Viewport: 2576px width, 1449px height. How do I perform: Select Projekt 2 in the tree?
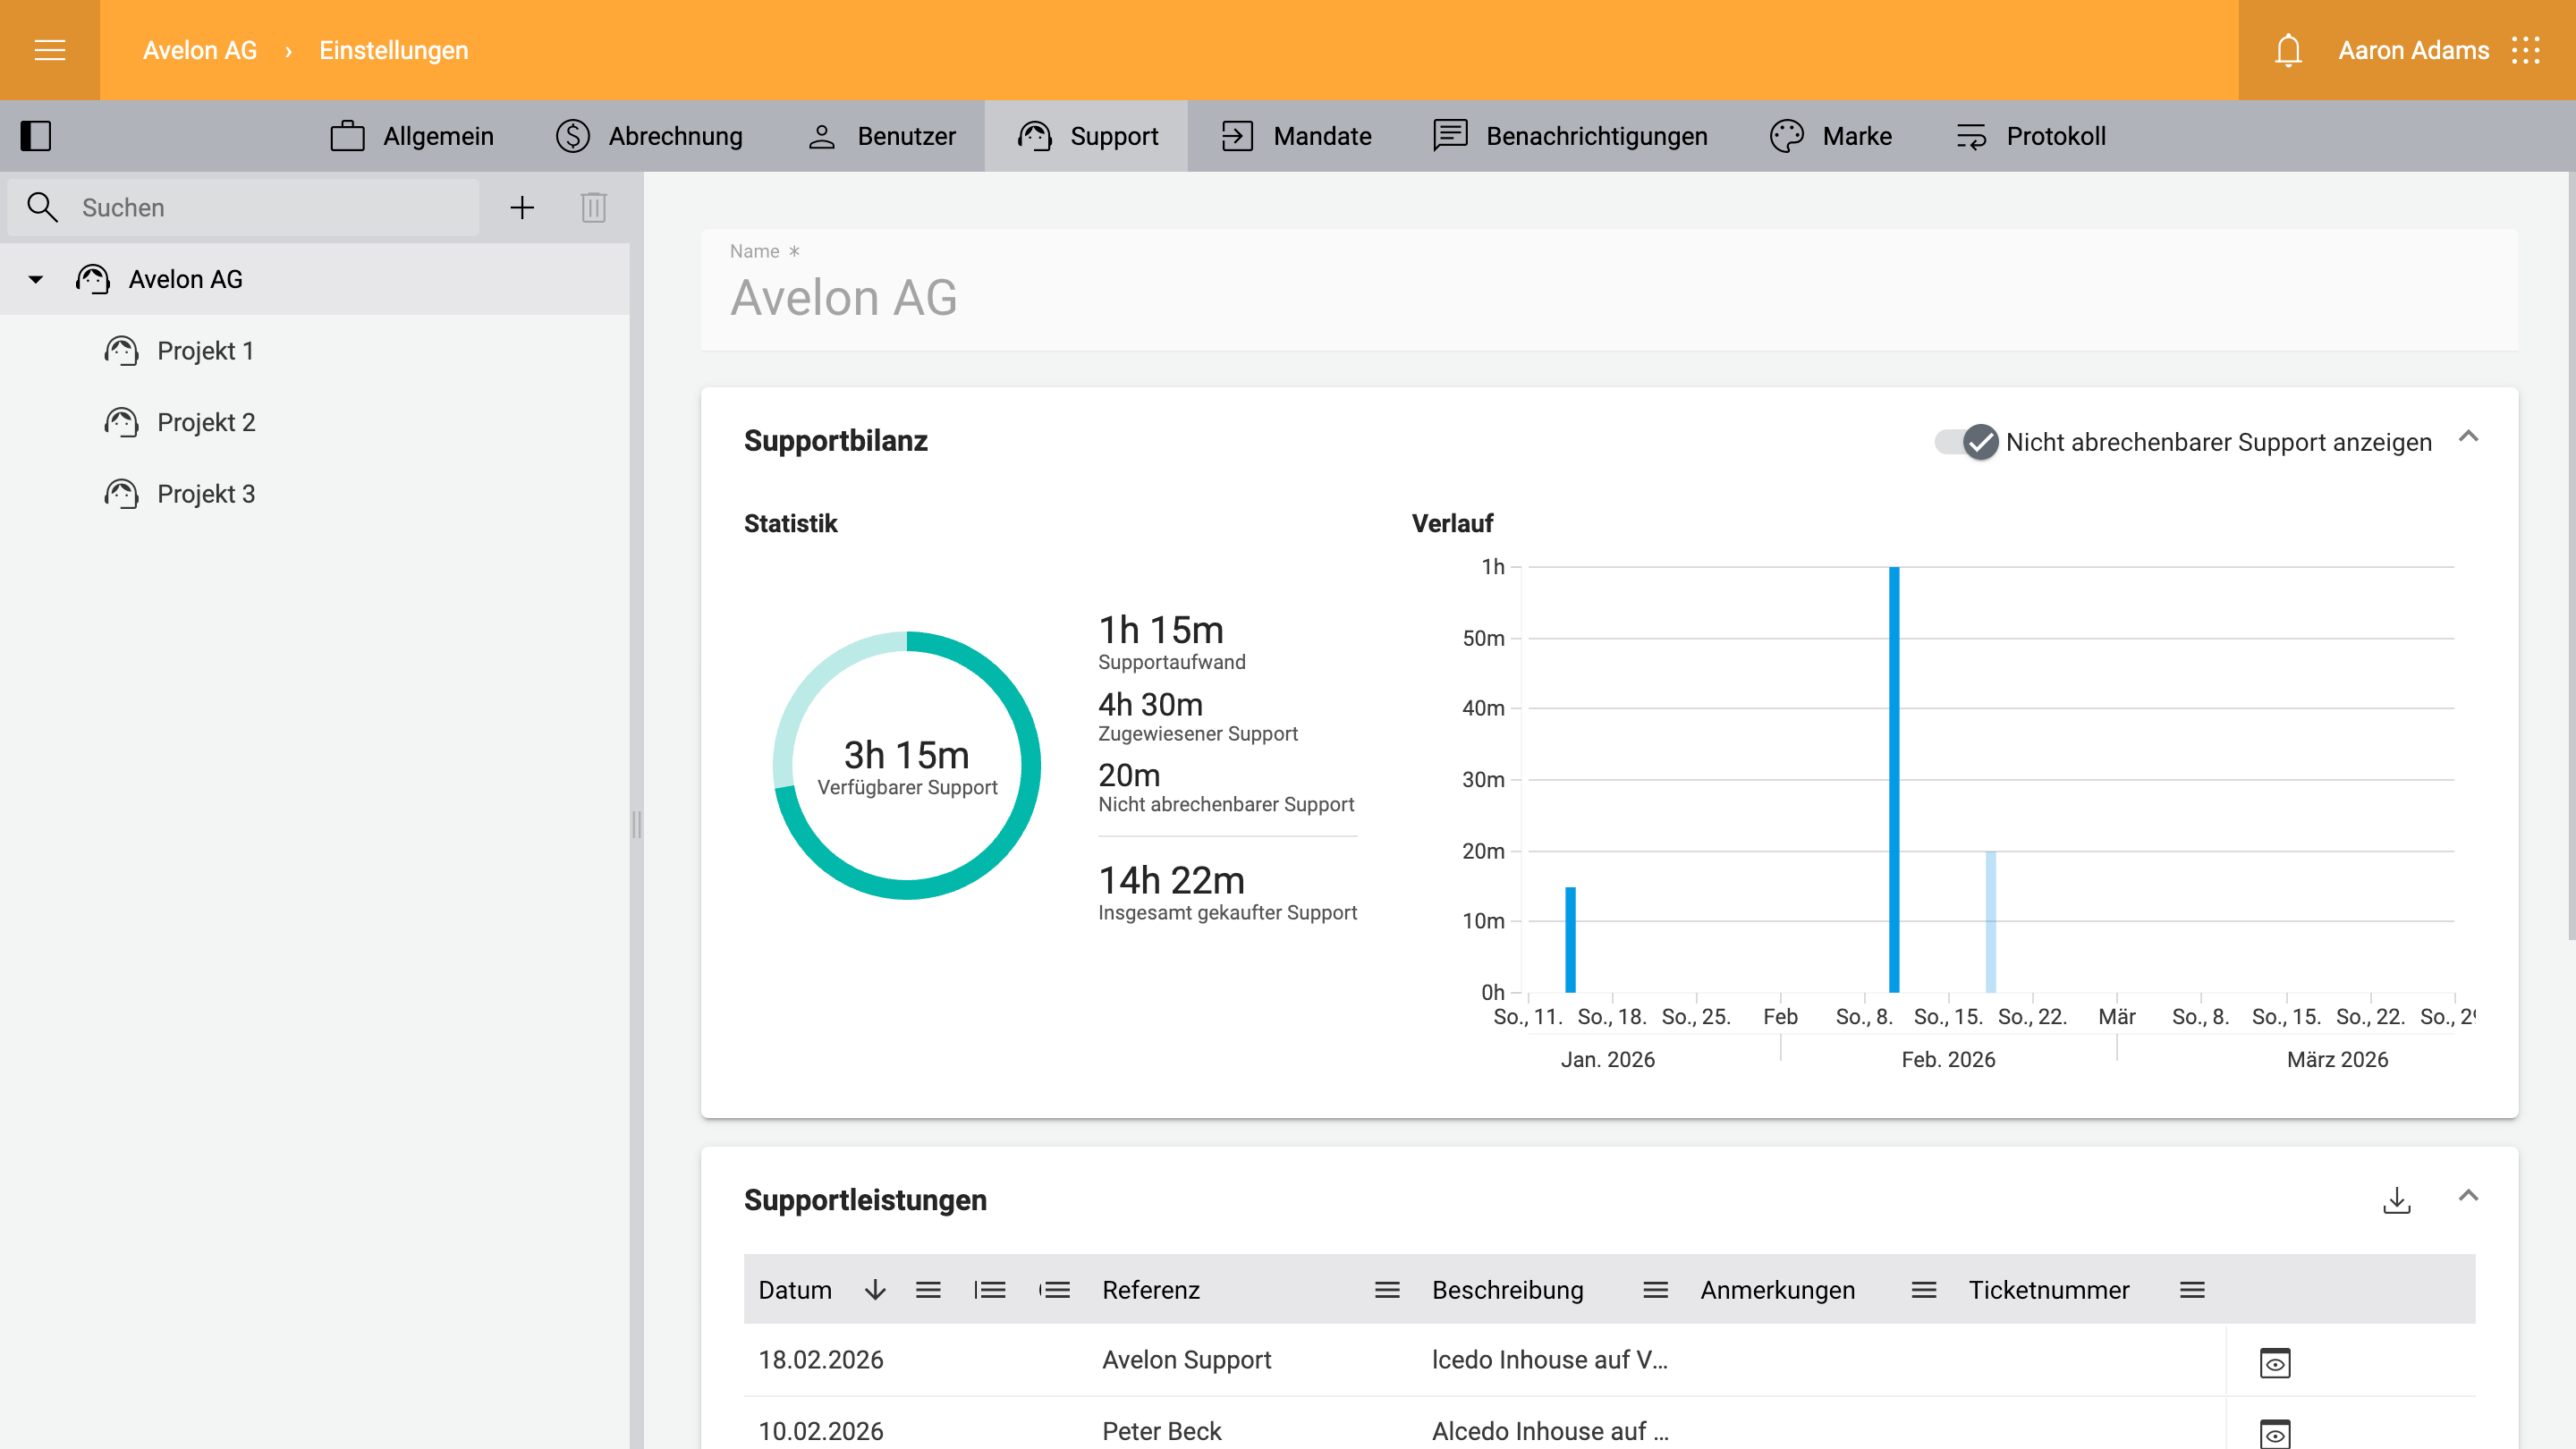click(206, 422)
